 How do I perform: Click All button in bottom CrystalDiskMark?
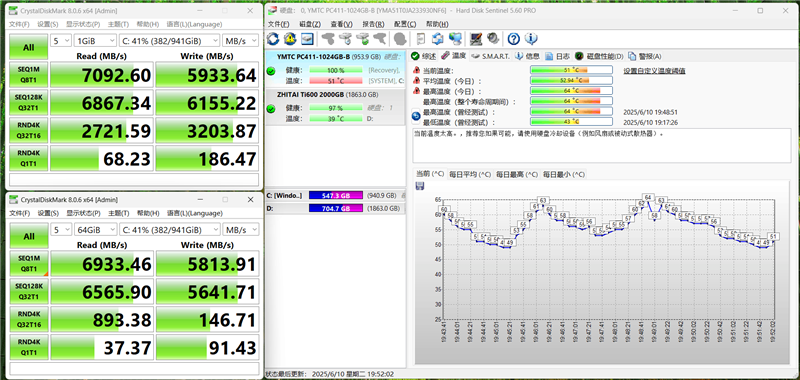pos(29,237)
